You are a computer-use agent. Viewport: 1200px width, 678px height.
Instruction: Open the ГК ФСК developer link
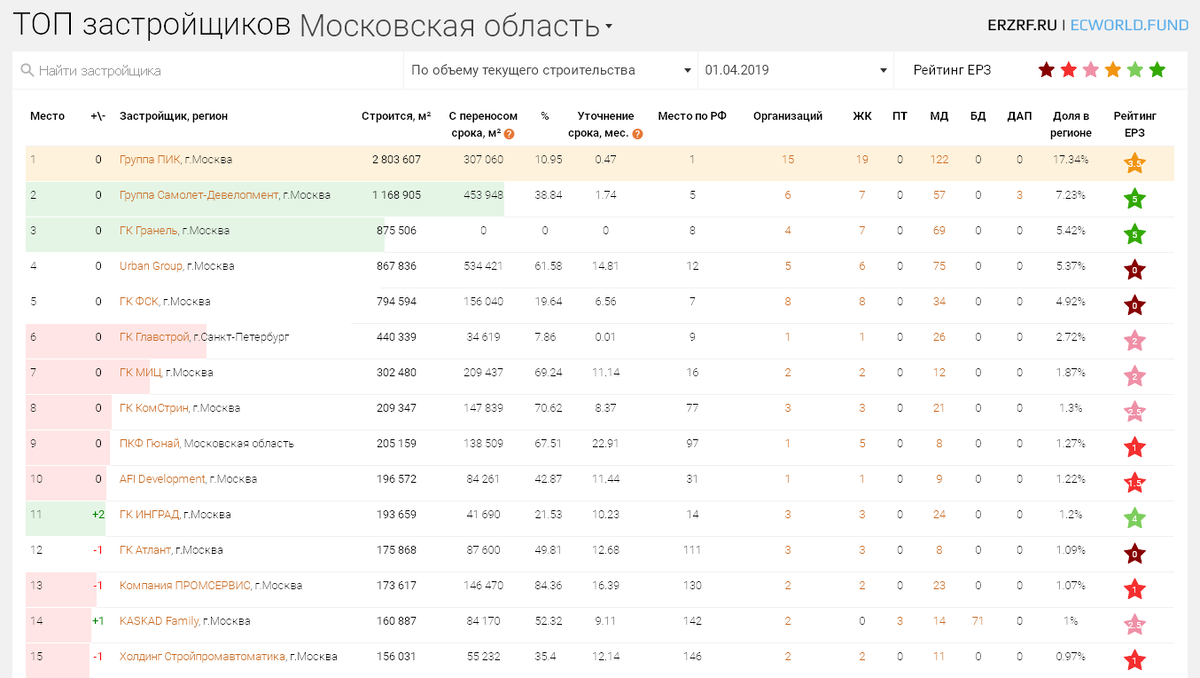coord(138,301)
